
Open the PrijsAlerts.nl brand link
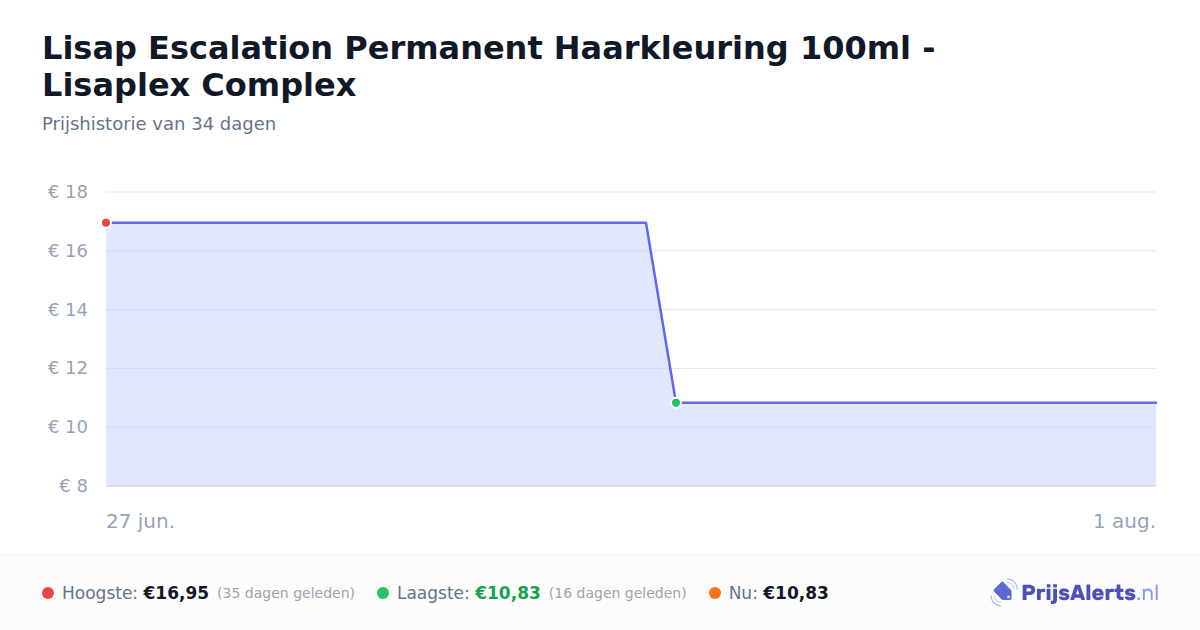[x=1074, y=593]
